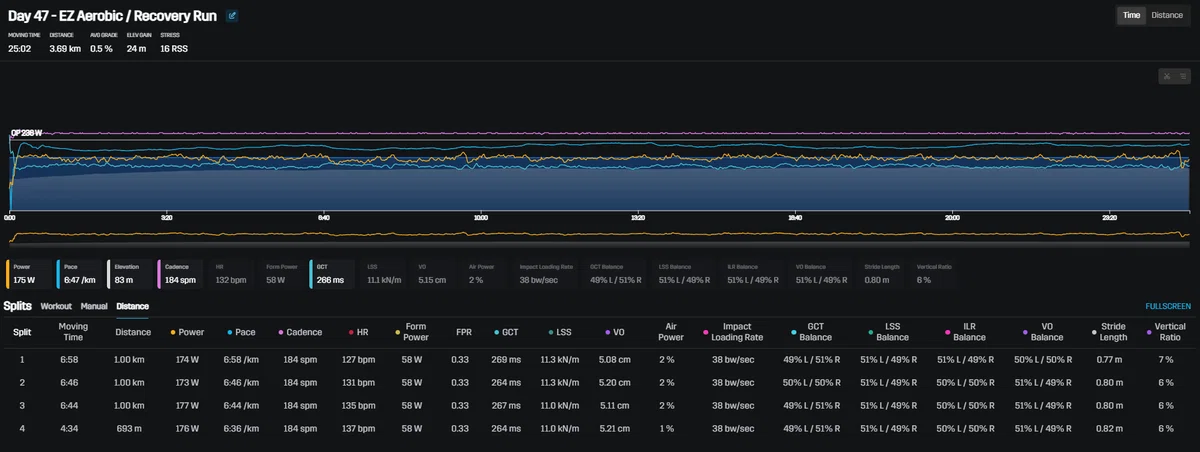Open the Workout splits tab
Viewport: 1200px width, 452px height.
point(56,306)
